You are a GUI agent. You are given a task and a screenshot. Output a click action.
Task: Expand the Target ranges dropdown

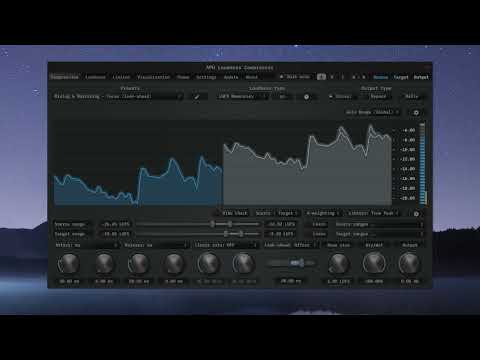[379, 234]
